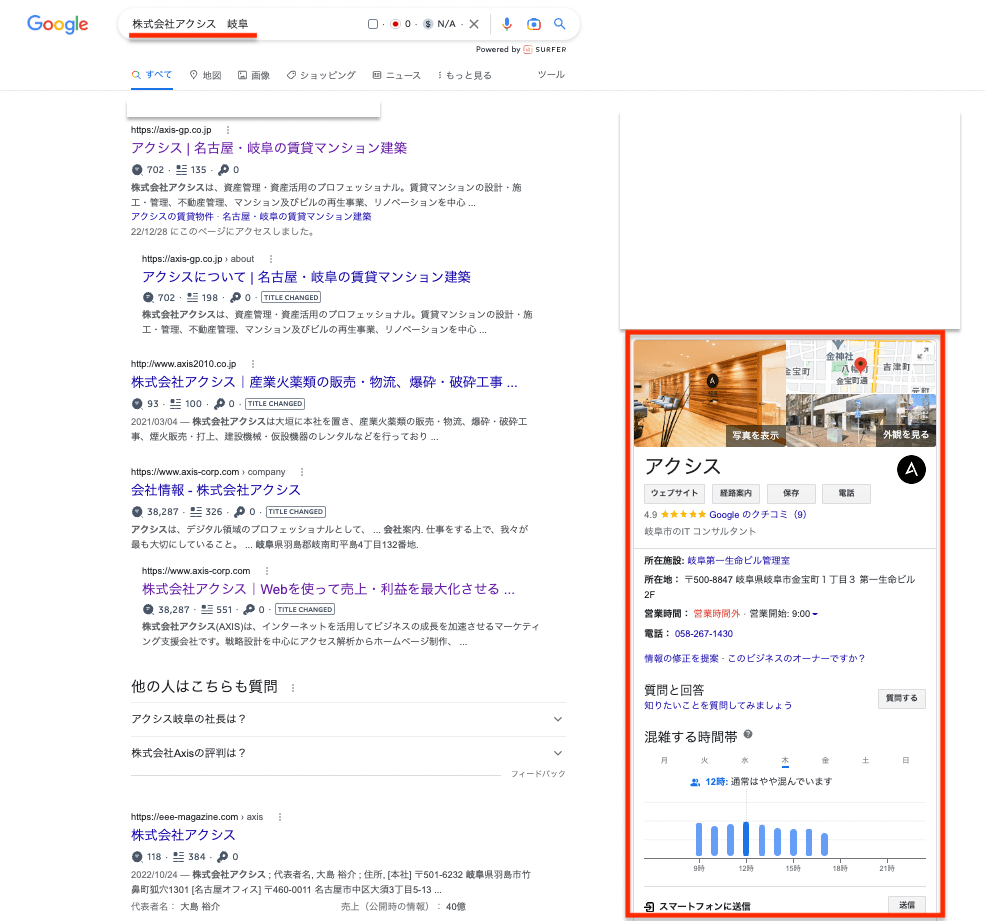Click the 電話 button
Viewport: 985px width, 921px height.
click(x=846, y=493)
